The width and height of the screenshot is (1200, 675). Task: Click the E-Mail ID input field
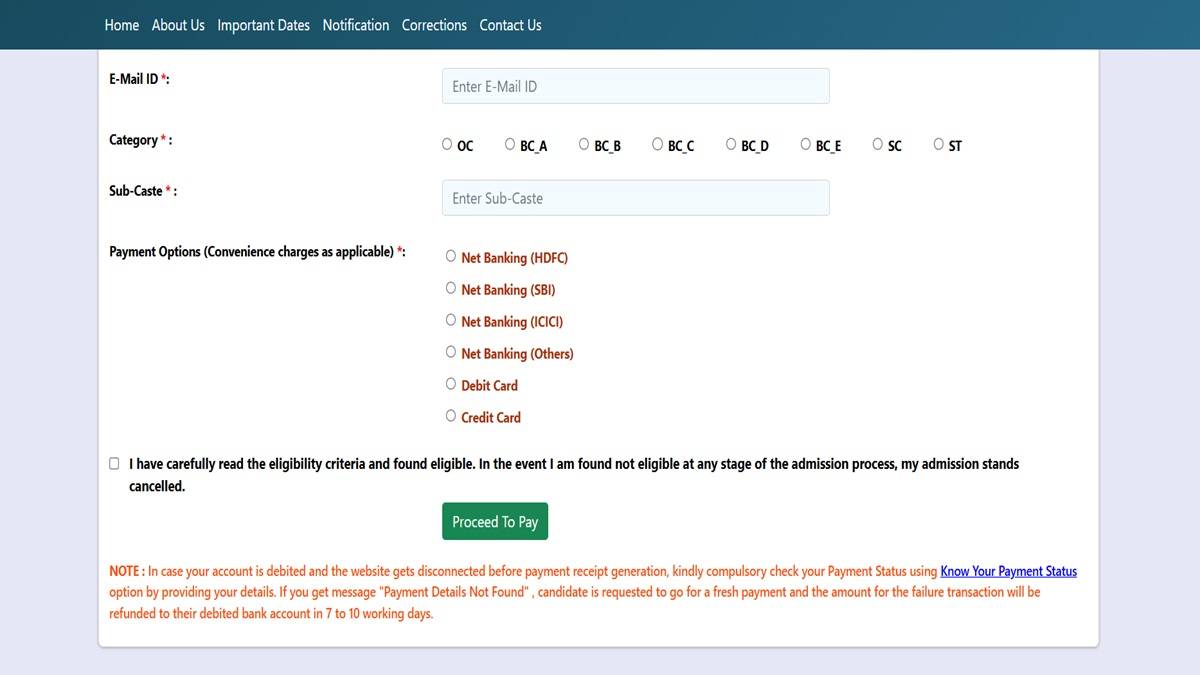pos(635,86)
